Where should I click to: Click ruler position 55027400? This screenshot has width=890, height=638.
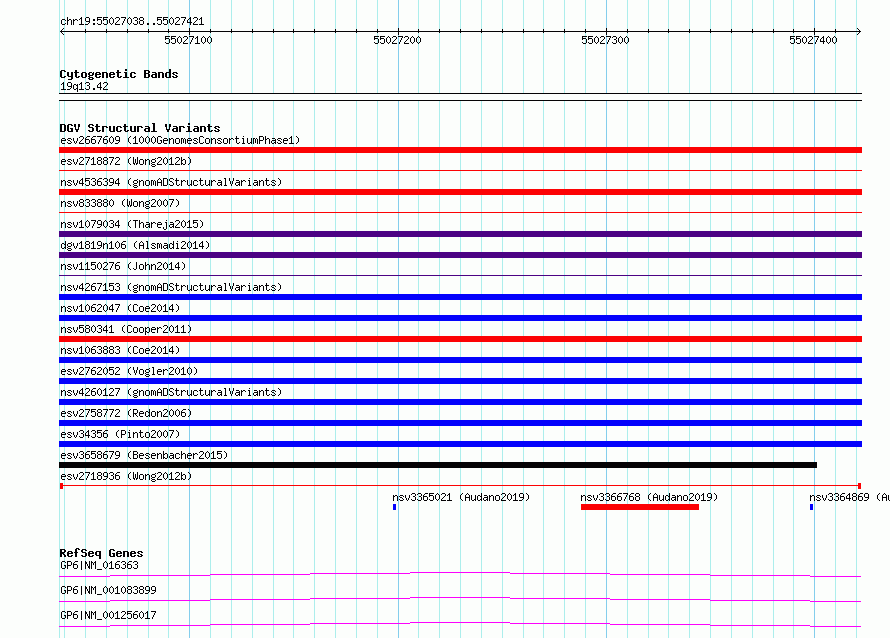tap(813, 40)
